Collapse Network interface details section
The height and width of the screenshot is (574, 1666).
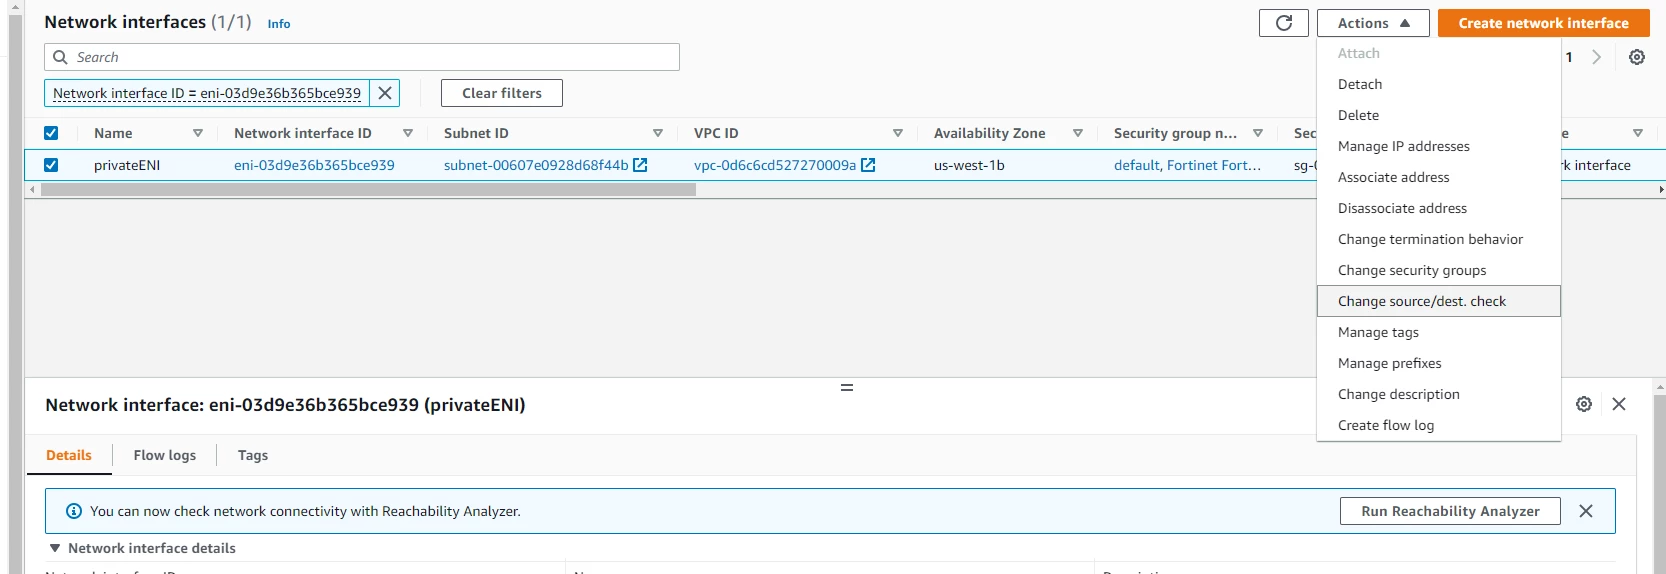(x=55, y=548)
